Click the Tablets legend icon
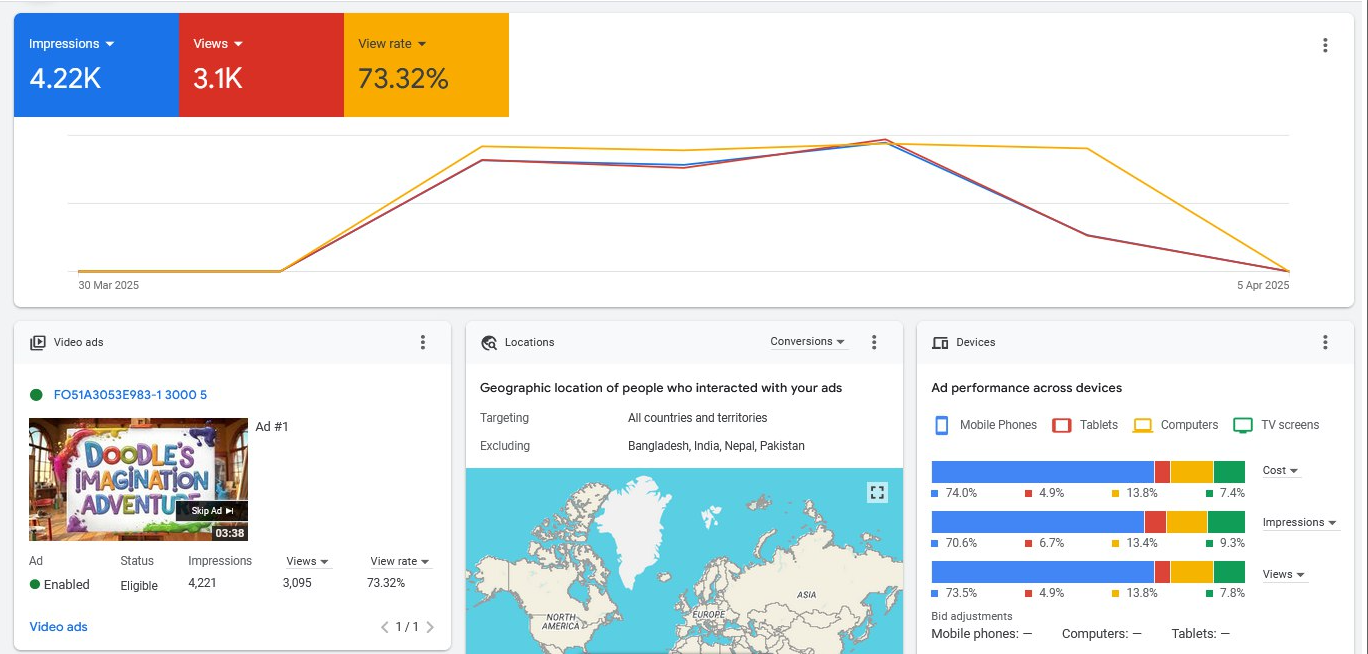Image resolution: width=1368 pixels, height=654 pixels. [x=1062, y=425]
